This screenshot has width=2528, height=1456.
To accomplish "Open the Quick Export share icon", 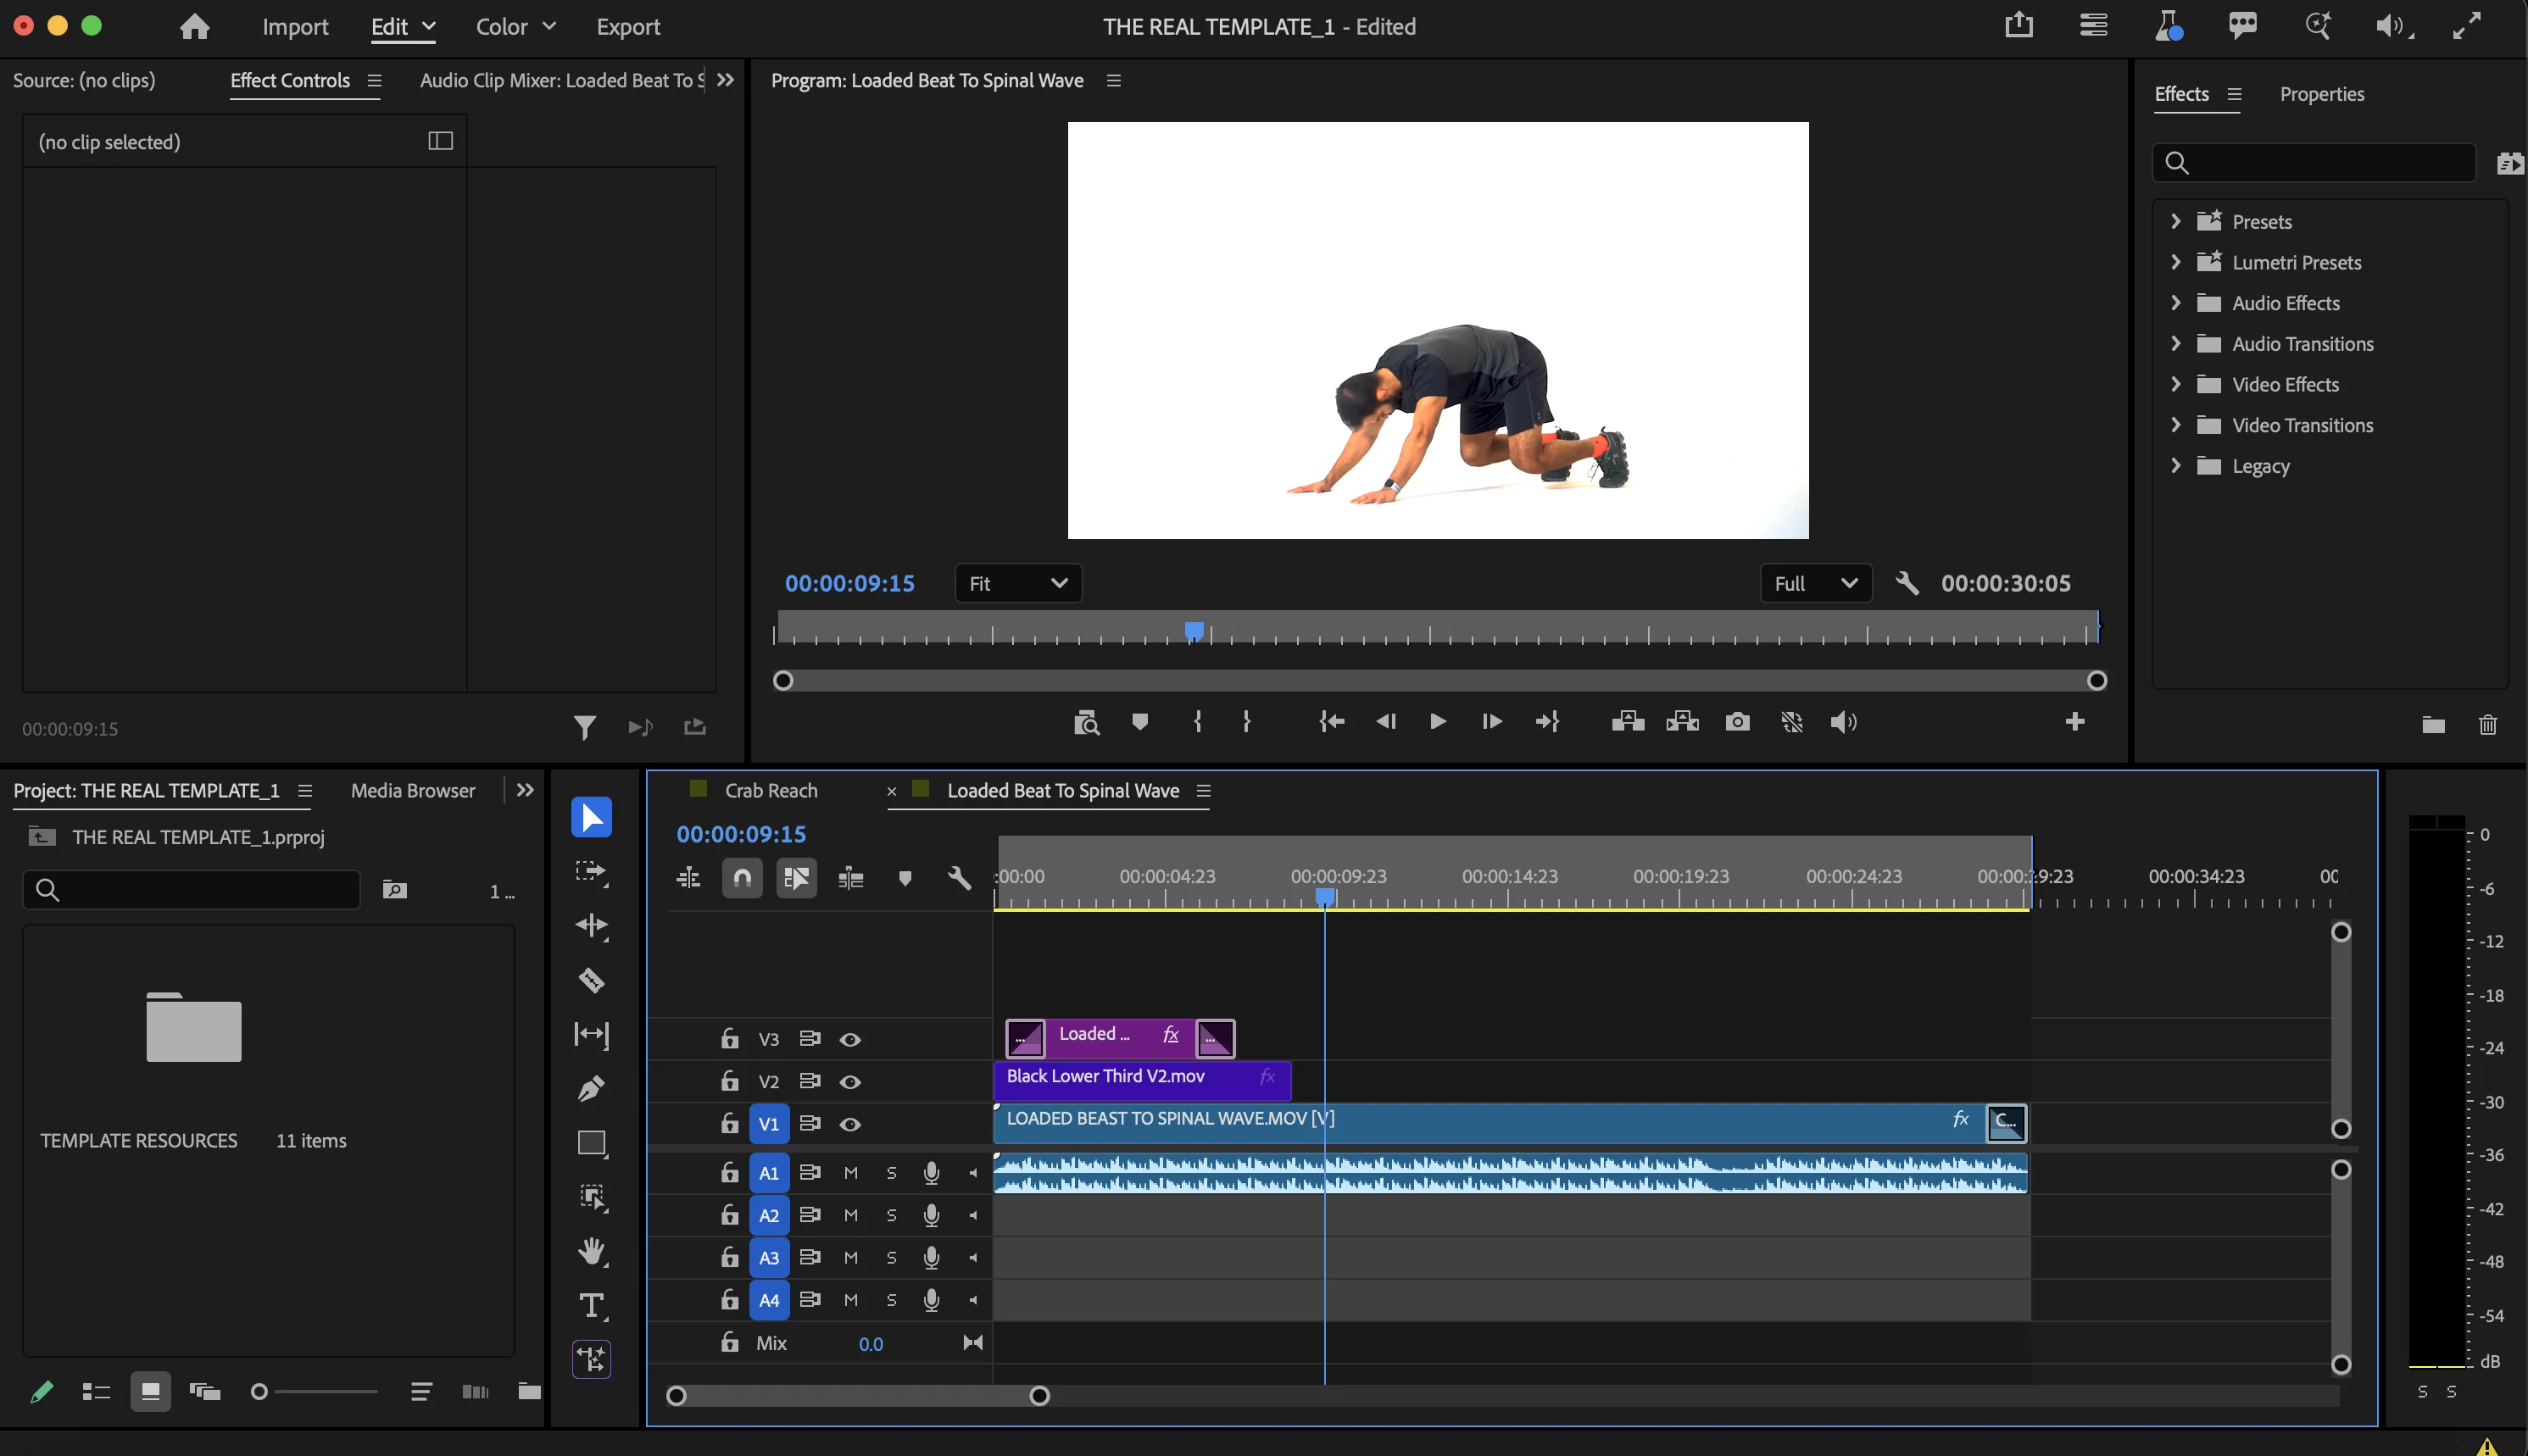I will pyautogui.click(x=2019, y=25).
